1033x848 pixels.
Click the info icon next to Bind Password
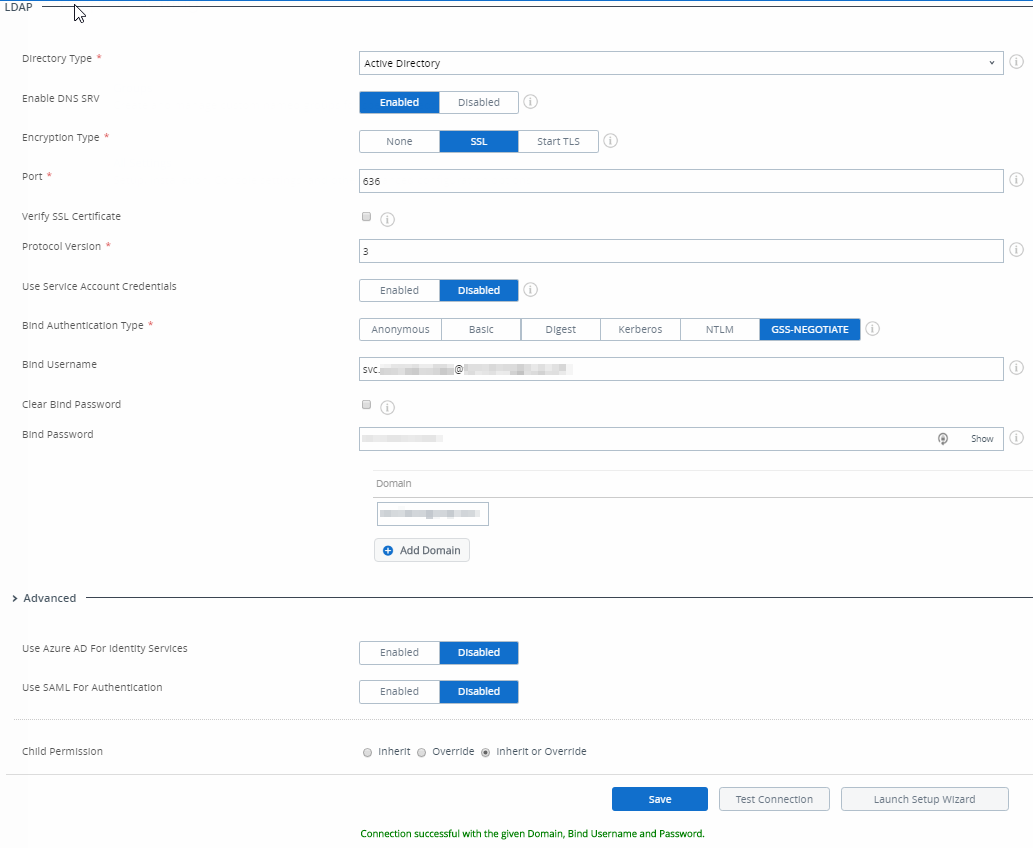[1016, 438]
